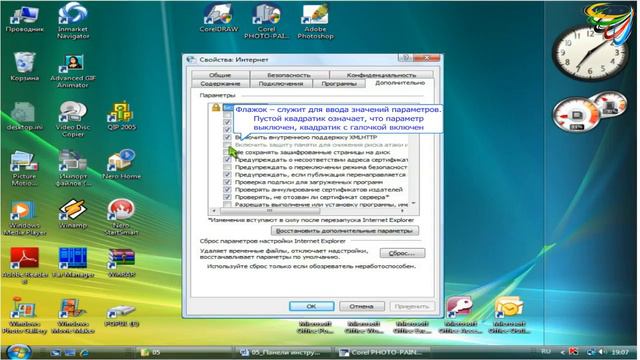The width and height of the screenshot is (640, 360).
Task: Open Internet Explorer in Quick Launch
Action: coord(85,352)
